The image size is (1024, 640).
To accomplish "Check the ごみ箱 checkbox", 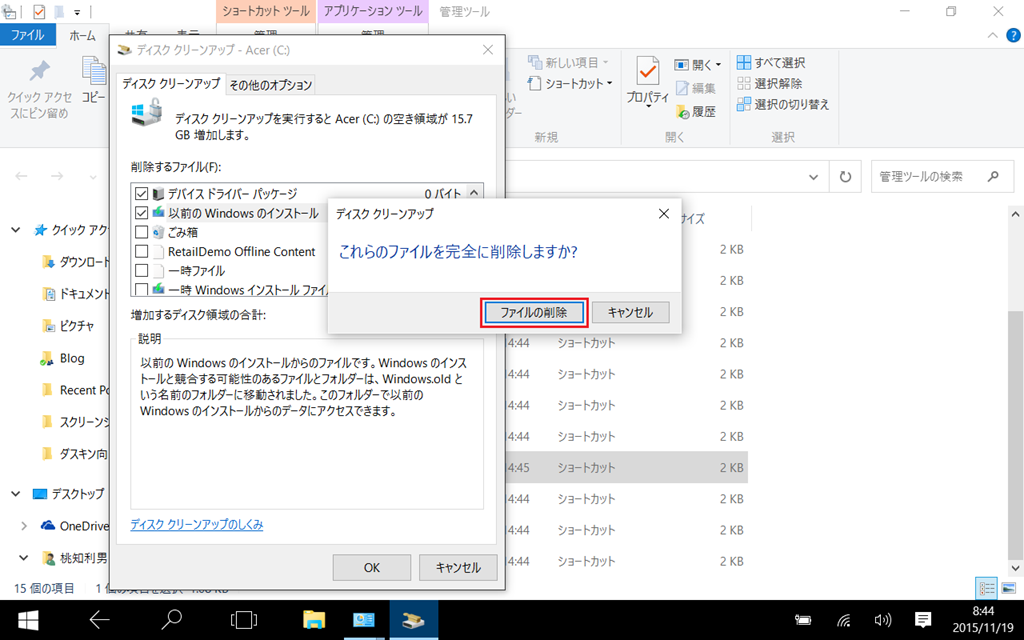I will click(x=141, y=232).
